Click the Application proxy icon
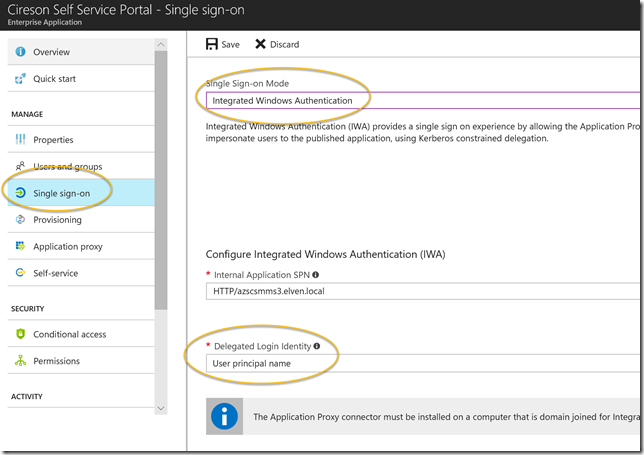Viewport: 644px width, 455px height. (20, 246)
